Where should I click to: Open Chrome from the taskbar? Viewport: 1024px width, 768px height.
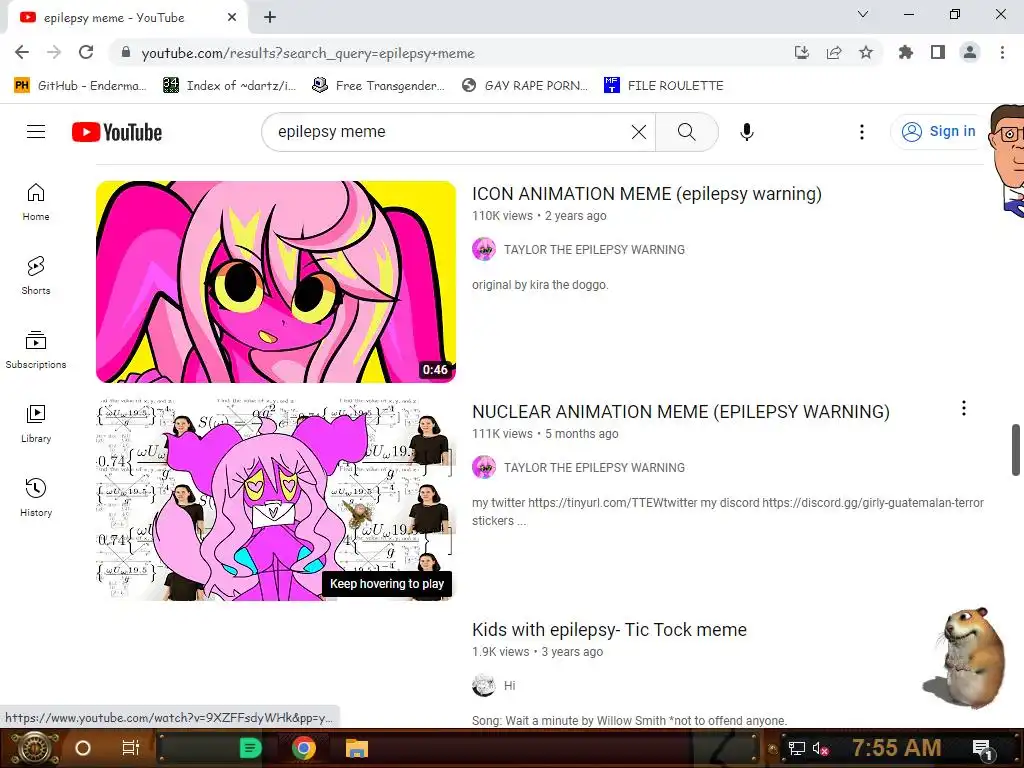coord(304,748)
